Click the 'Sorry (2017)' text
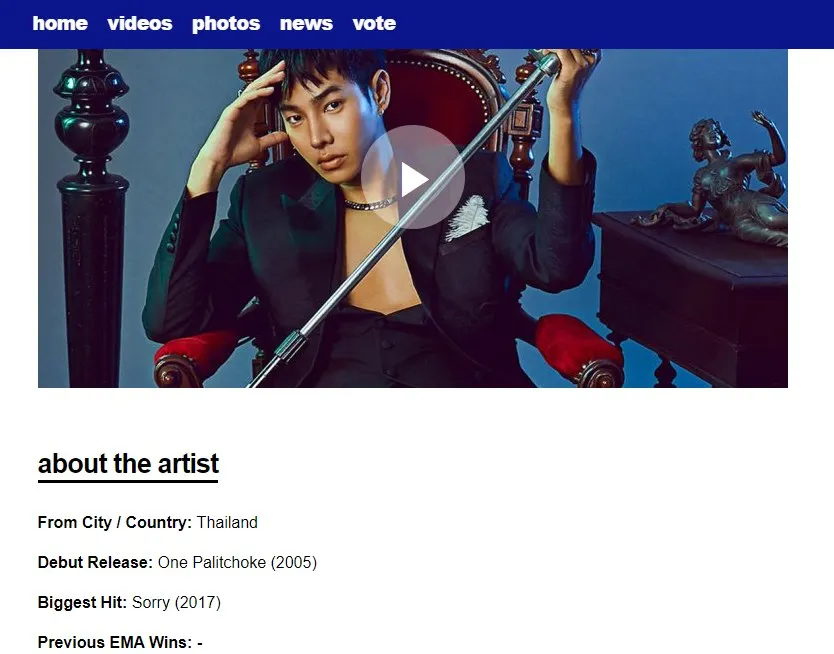Image resolution: width=834 pixels, height=654 pixels. [176, 602]
